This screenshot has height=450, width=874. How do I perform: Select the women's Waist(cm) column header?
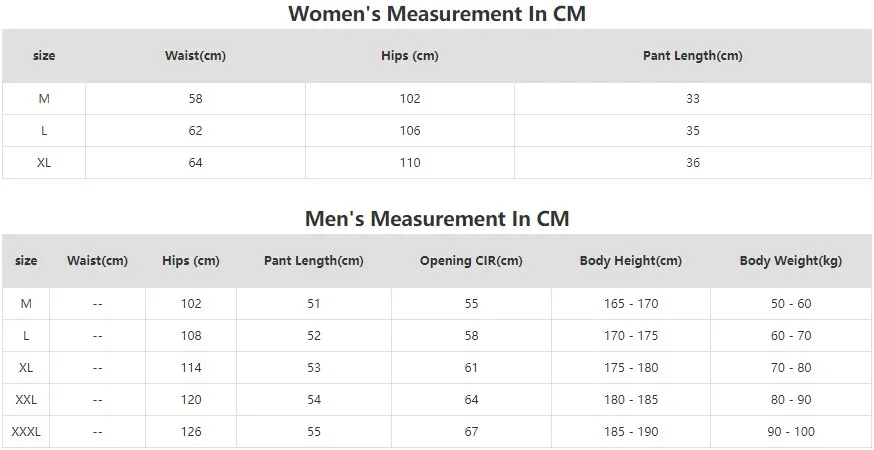pos(195,56)
